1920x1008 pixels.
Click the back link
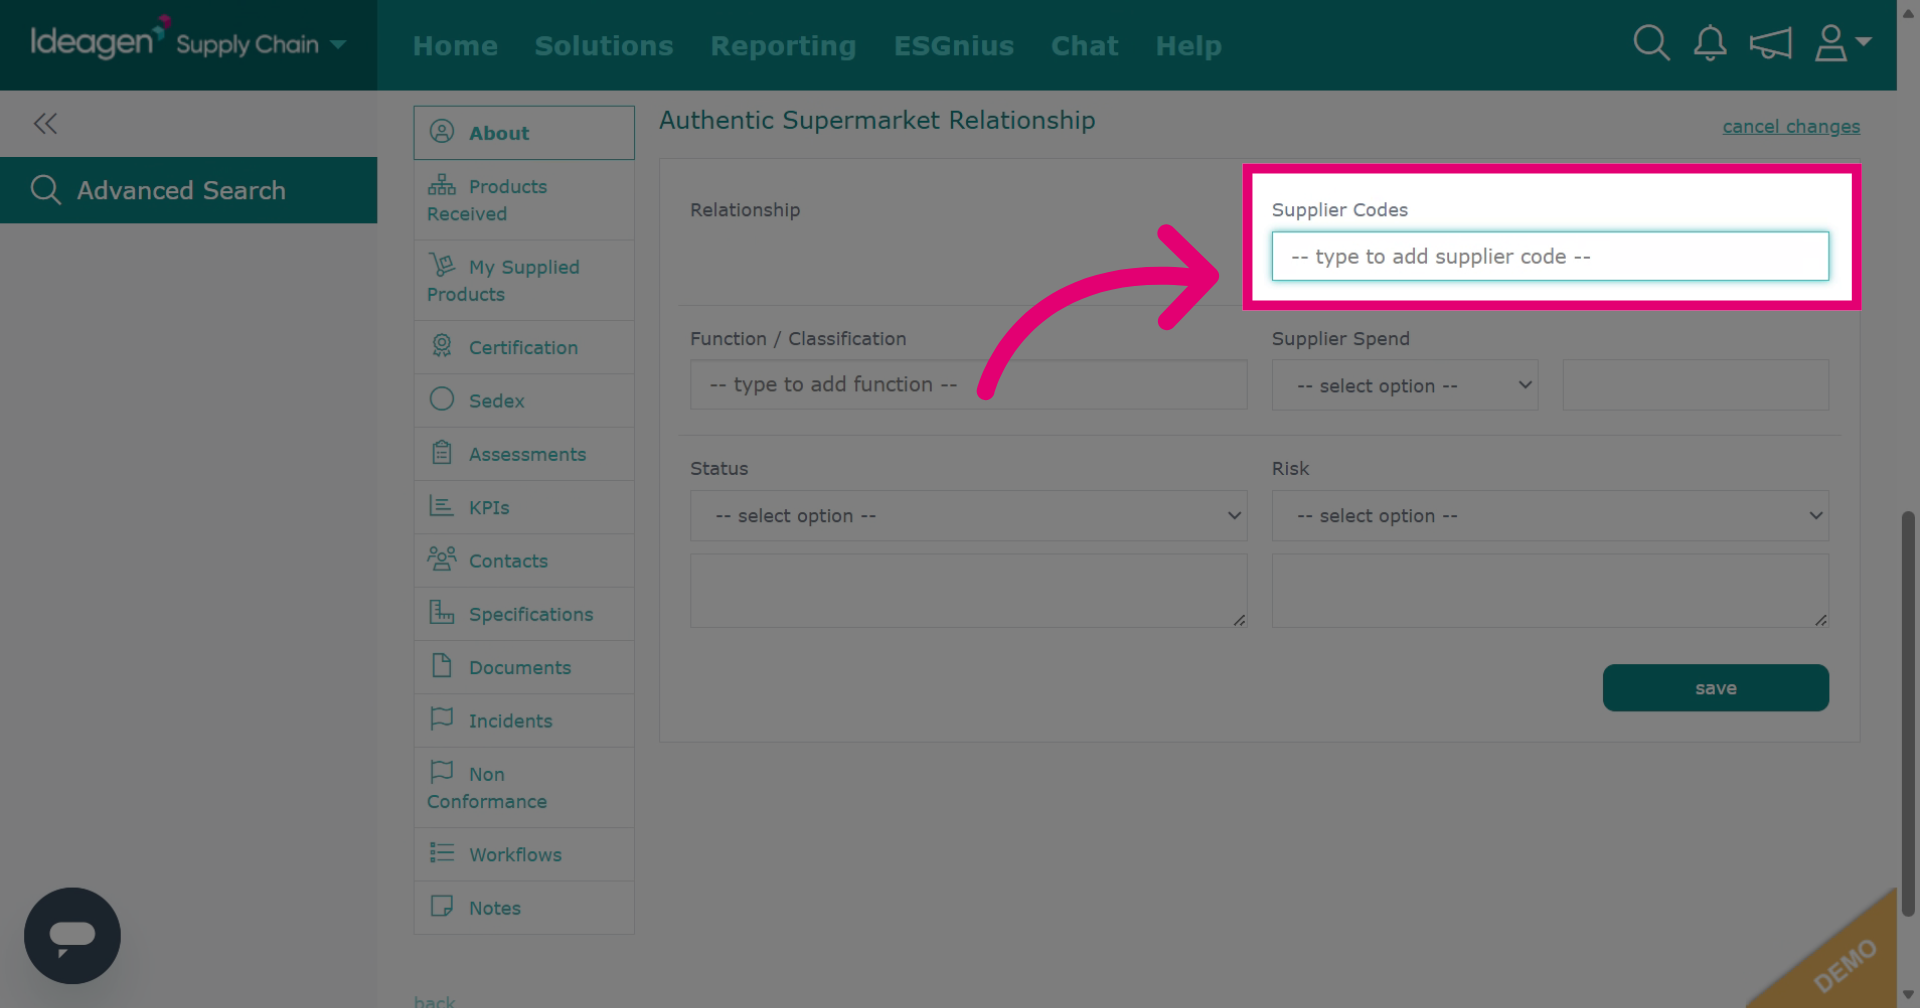point(434,1001)
